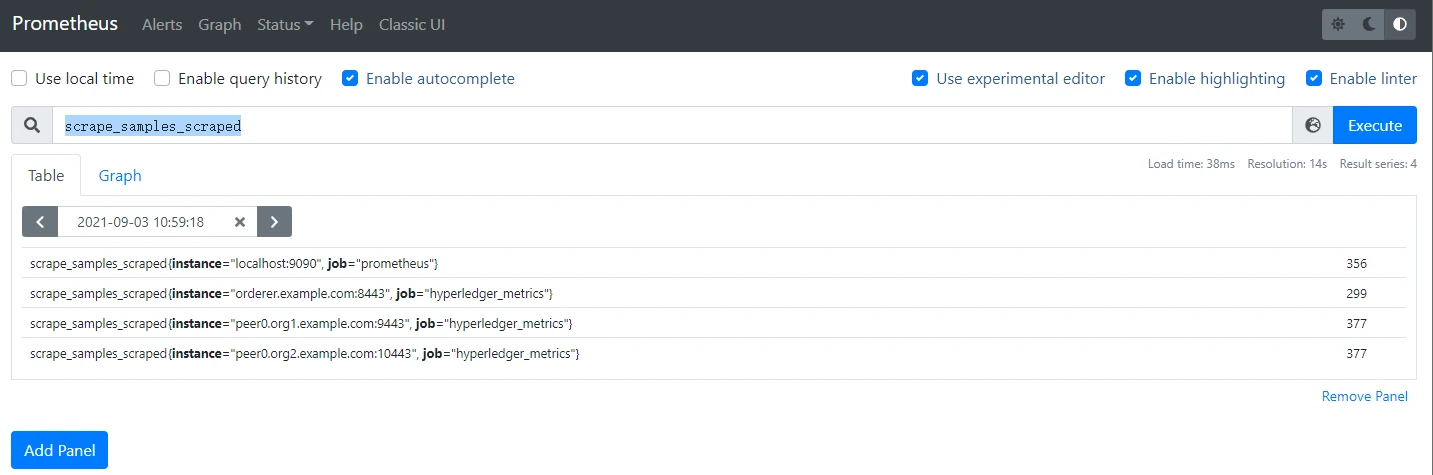1433x475 pixels.
Task: Click the search magnifier icon
Action: coord(32,126)
